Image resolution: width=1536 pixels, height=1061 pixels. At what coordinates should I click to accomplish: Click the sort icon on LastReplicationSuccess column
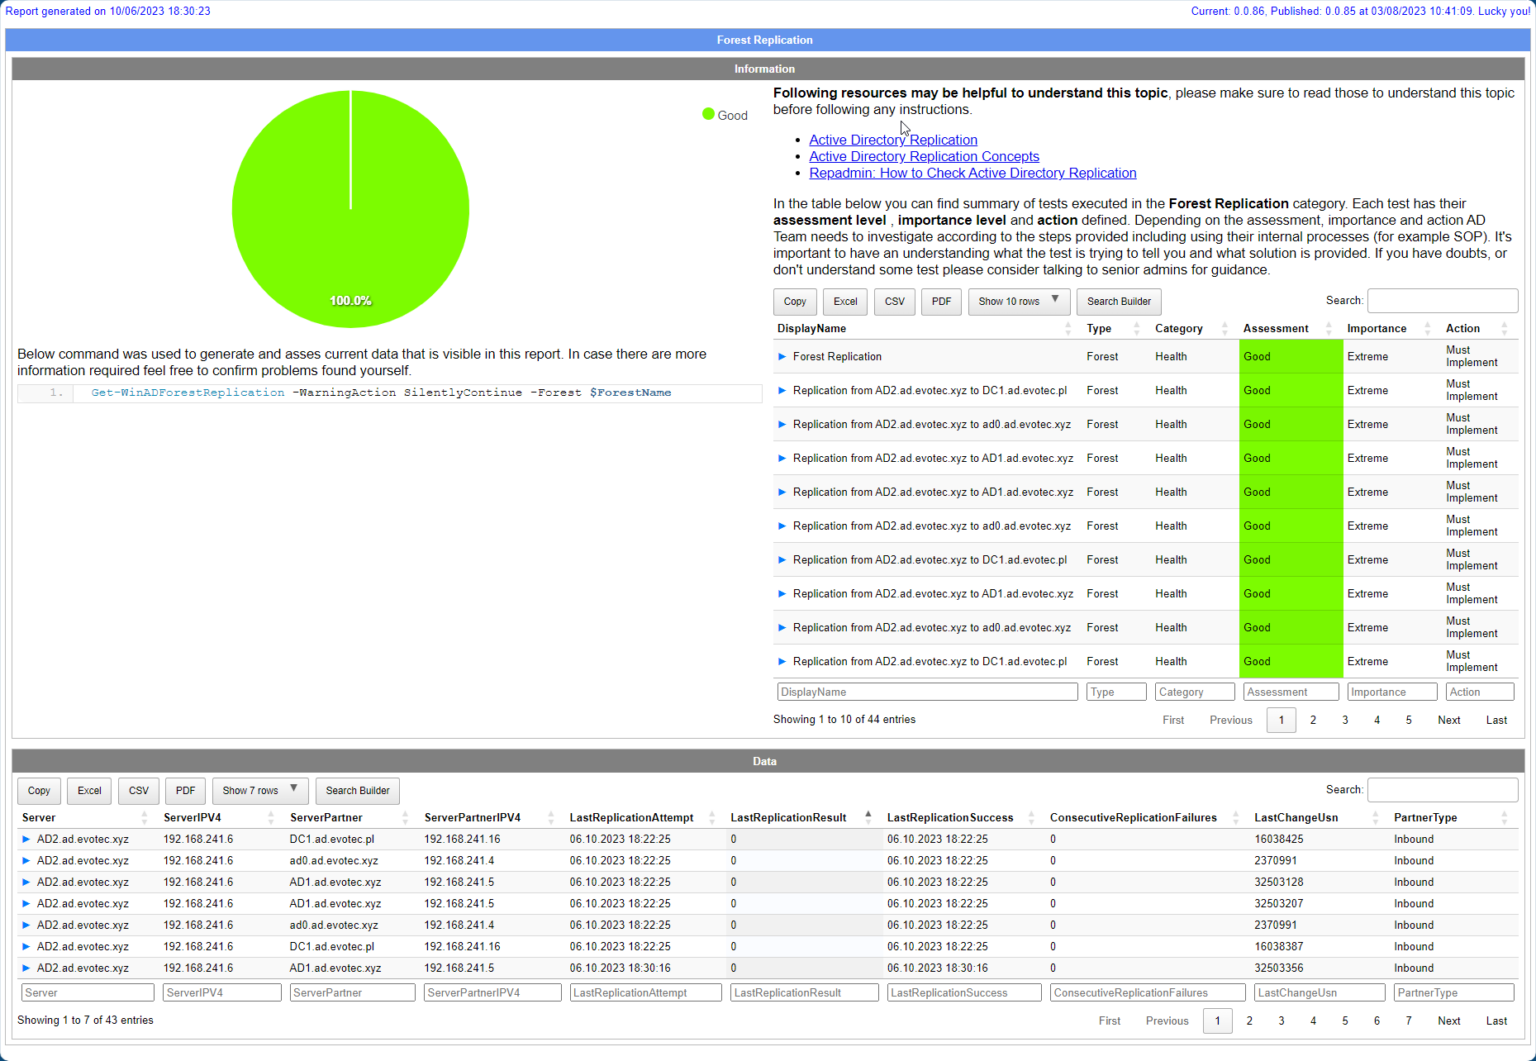pyautogui.click(x=1030, y=817)
